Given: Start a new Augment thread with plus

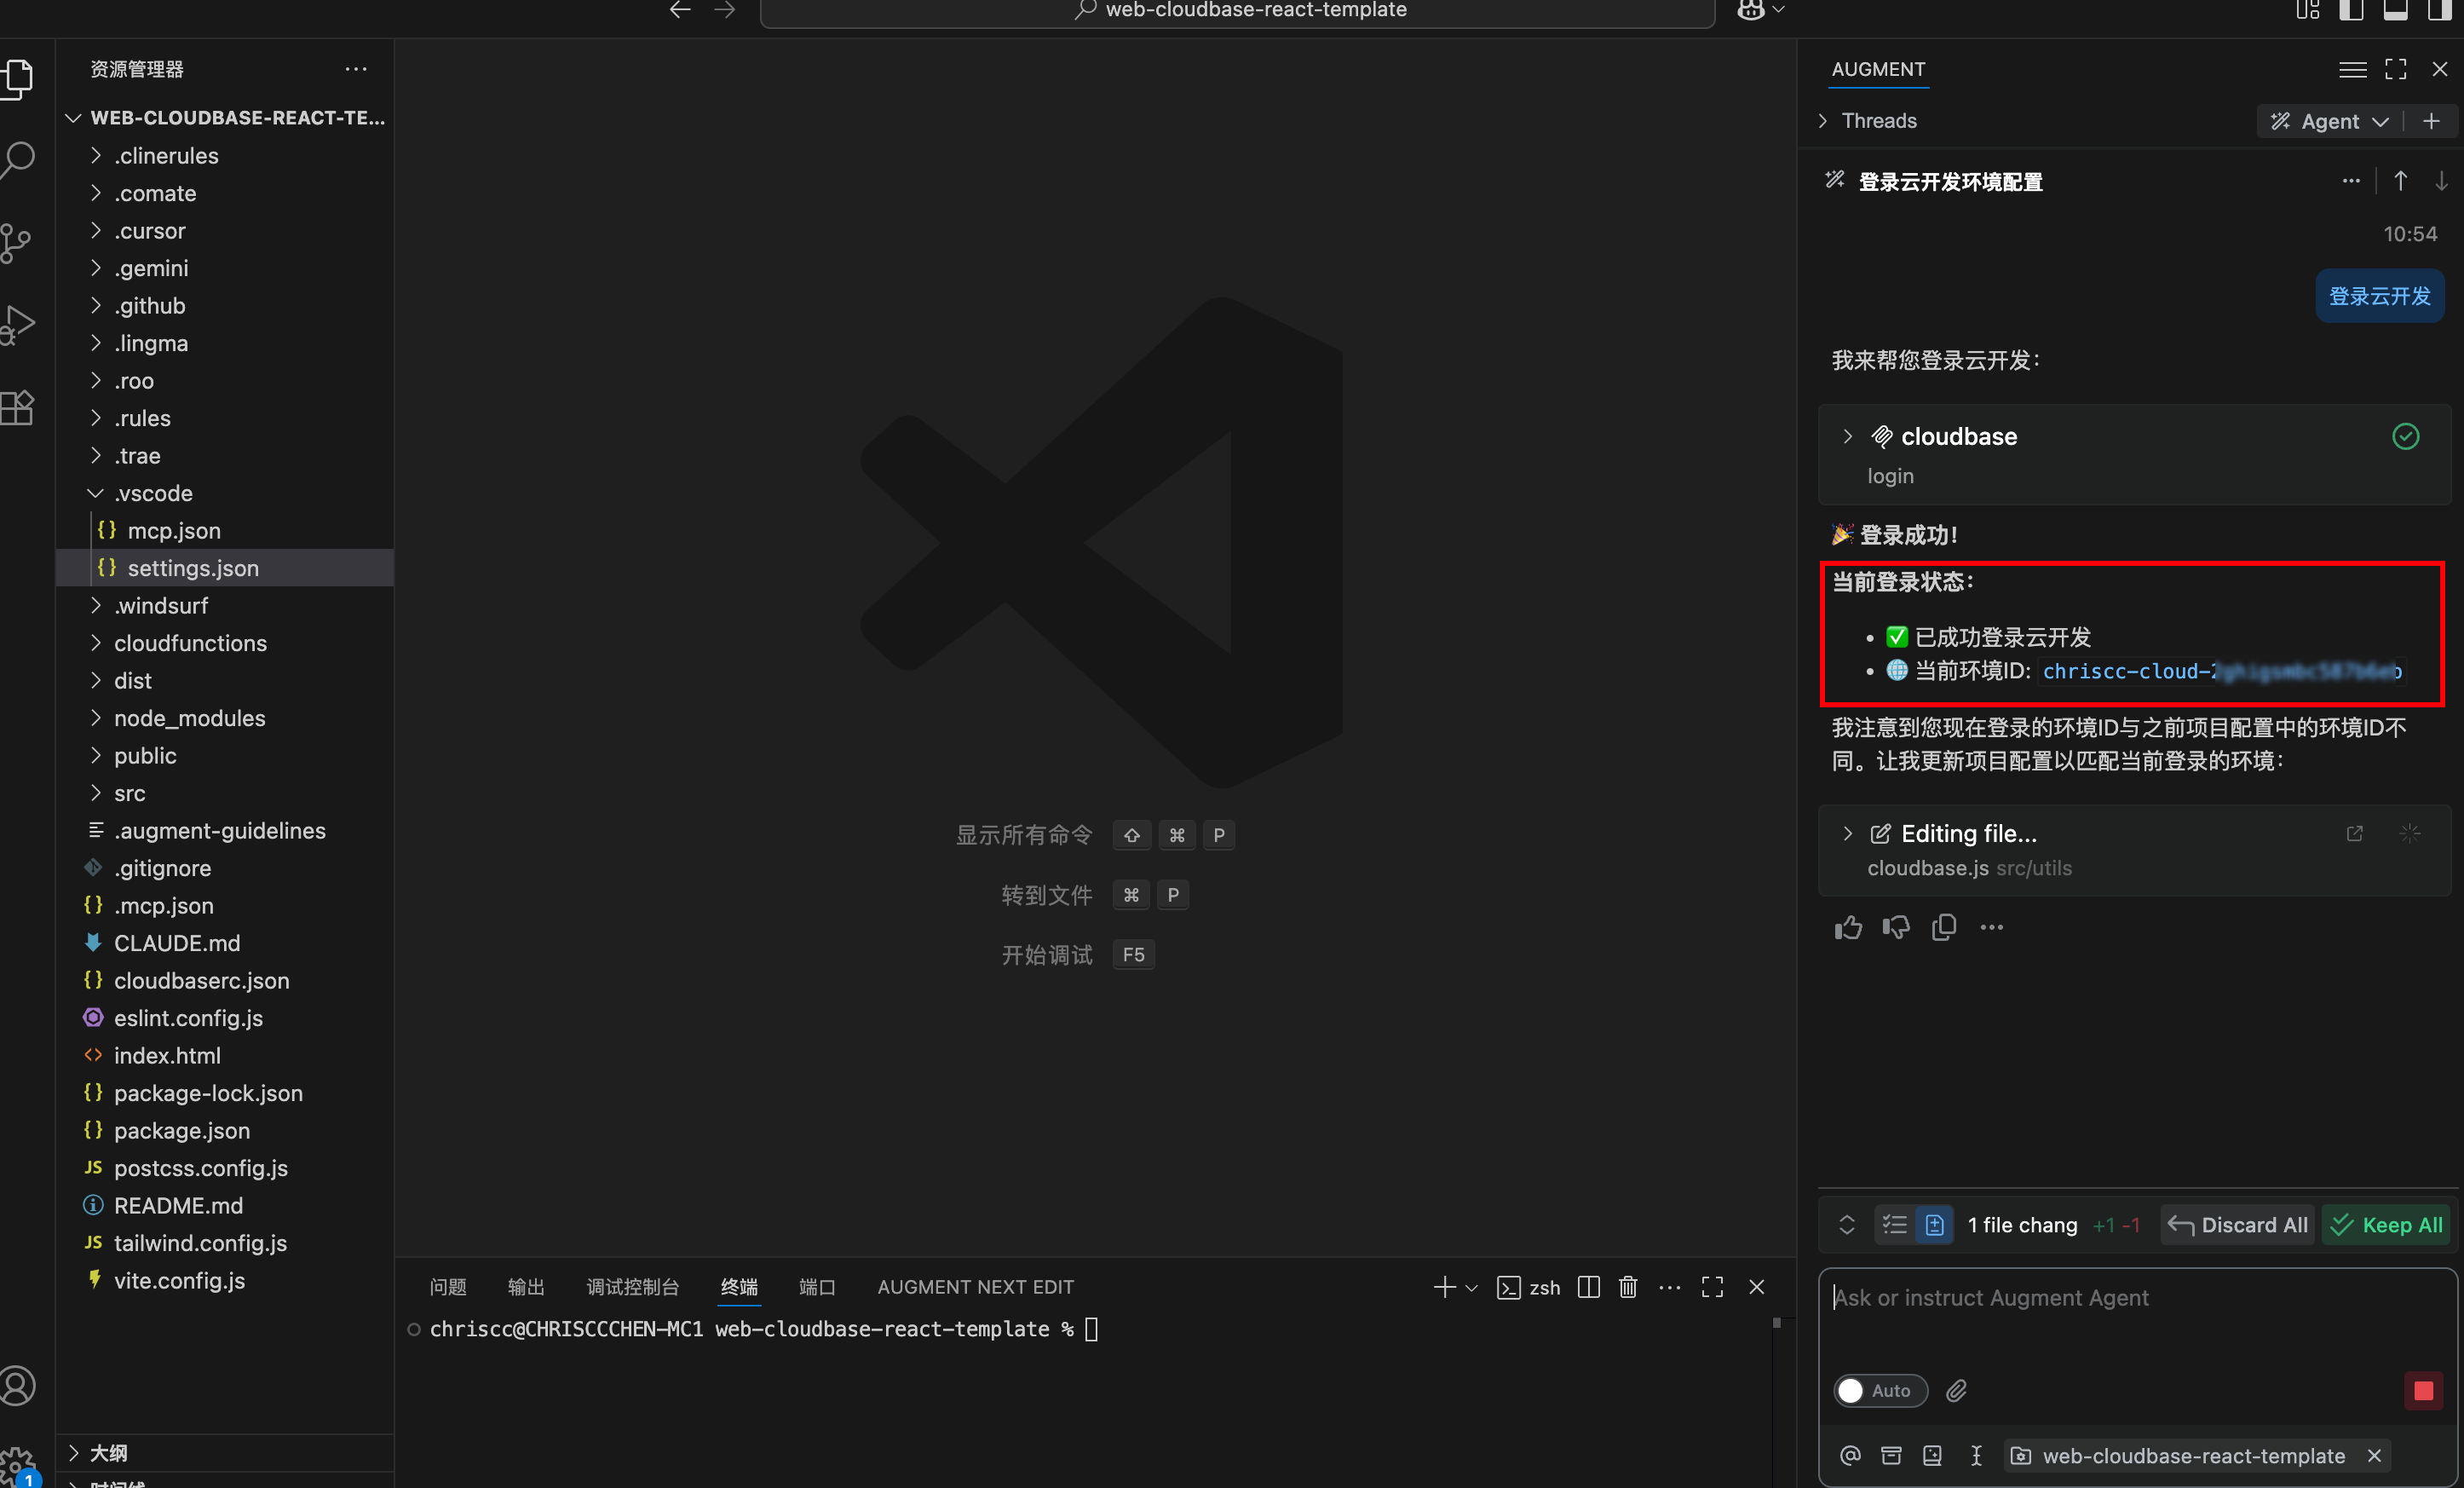Looking at the screenshot, I should tap(2432, 121).
